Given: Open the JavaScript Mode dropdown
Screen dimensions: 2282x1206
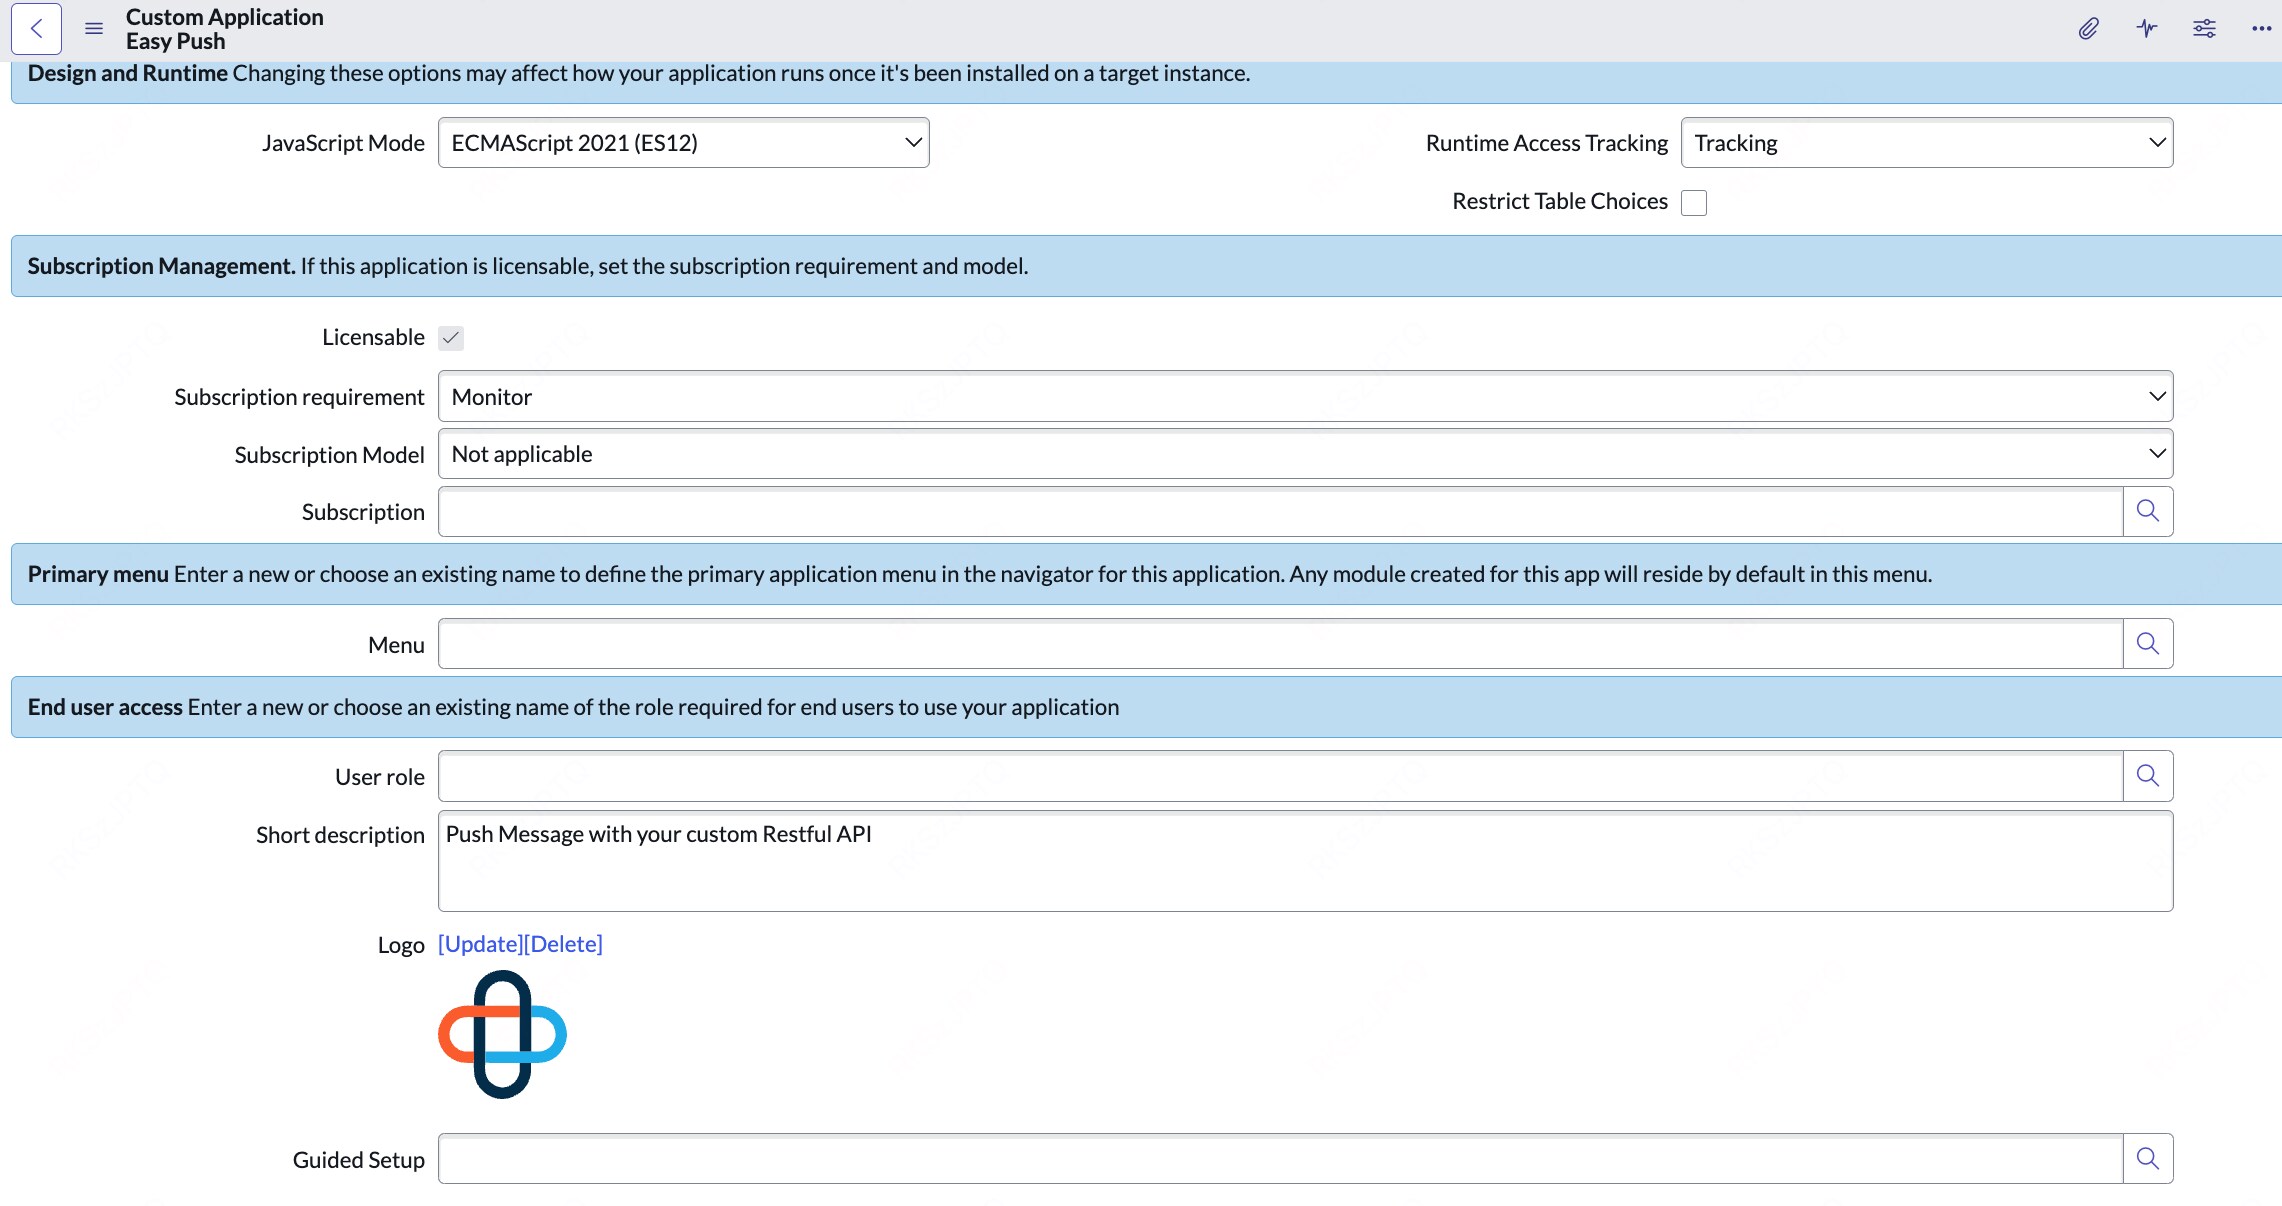Looking at the screenshot, I should 683,143.
